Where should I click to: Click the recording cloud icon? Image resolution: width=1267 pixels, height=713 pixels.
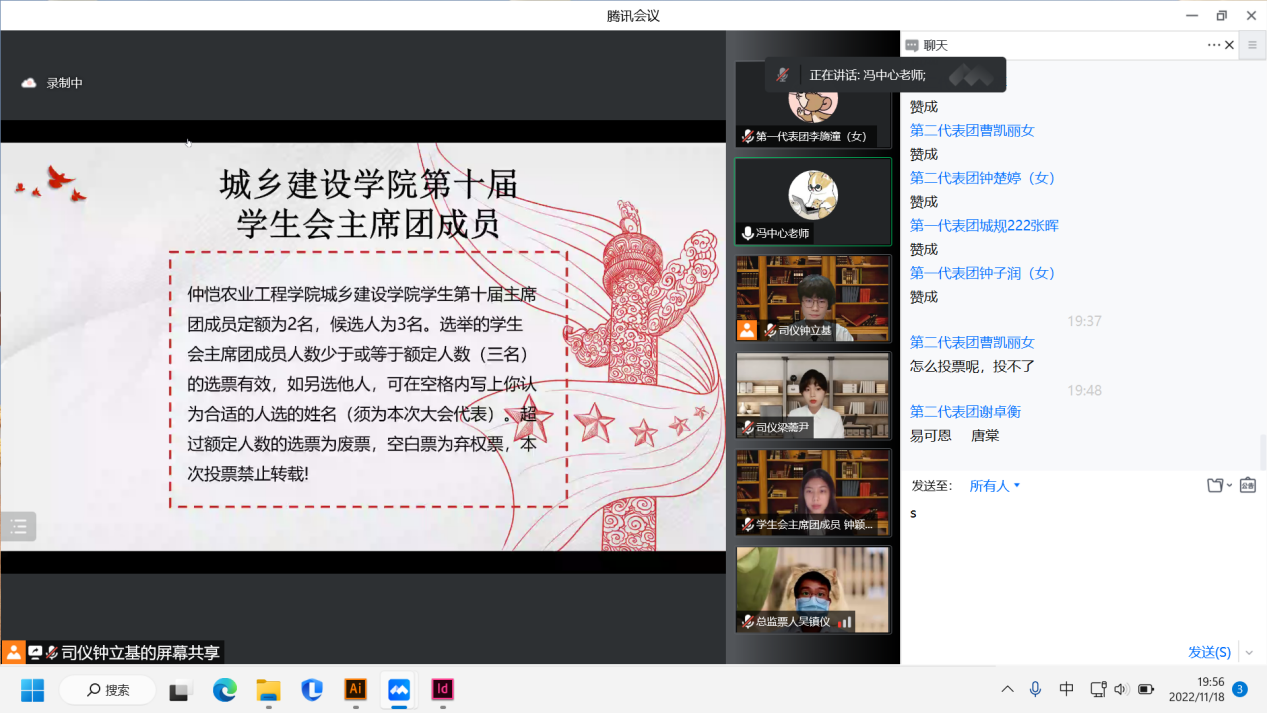29,83
